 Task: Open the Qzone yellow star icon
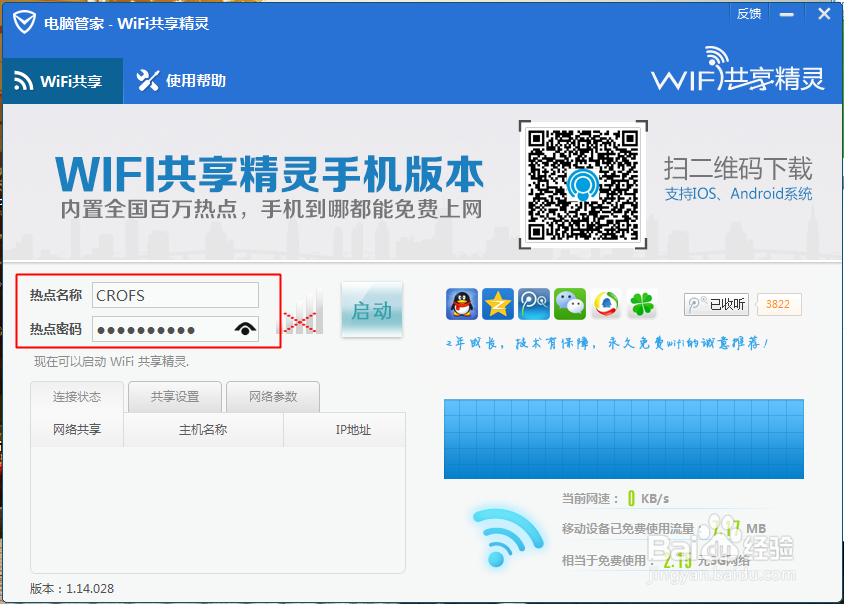click(498, 304)
